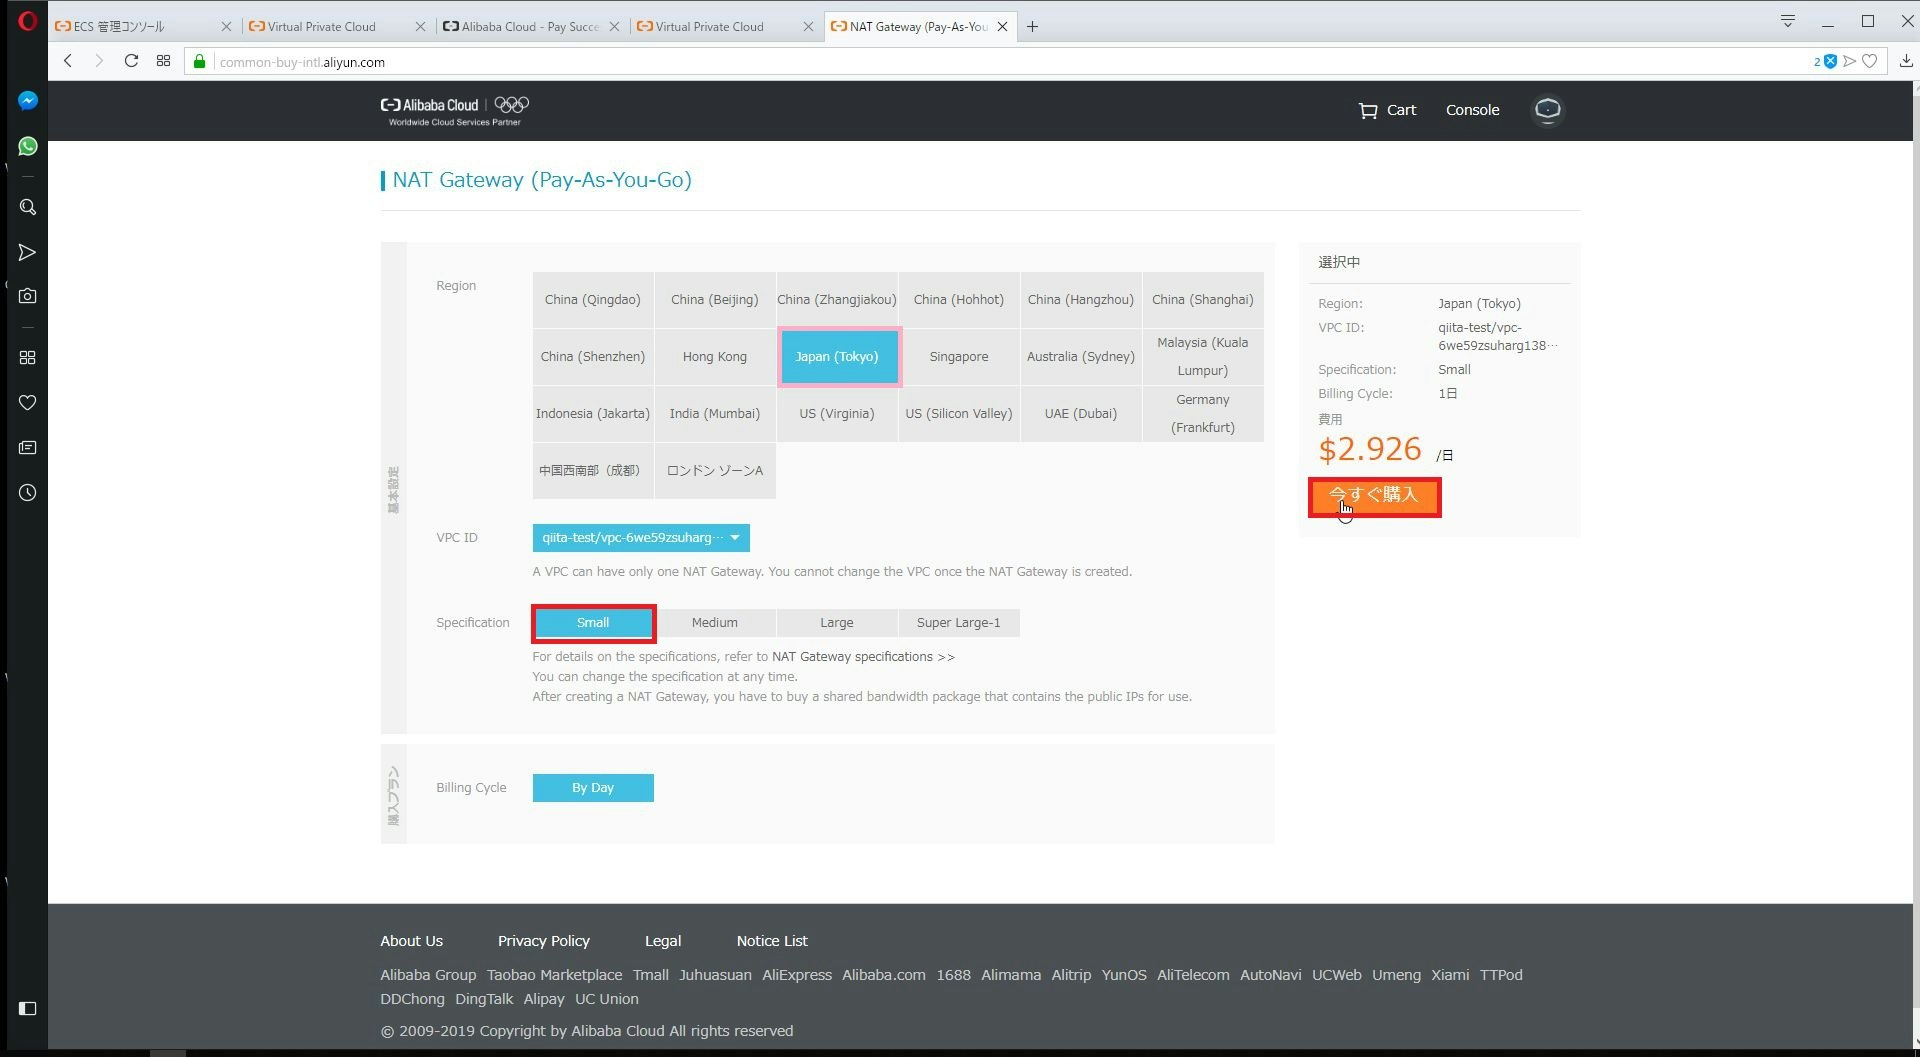The image size is (1920, 1057).
Task: Open bookmarks heart icon in sidebar
Action: click(28, 402)
